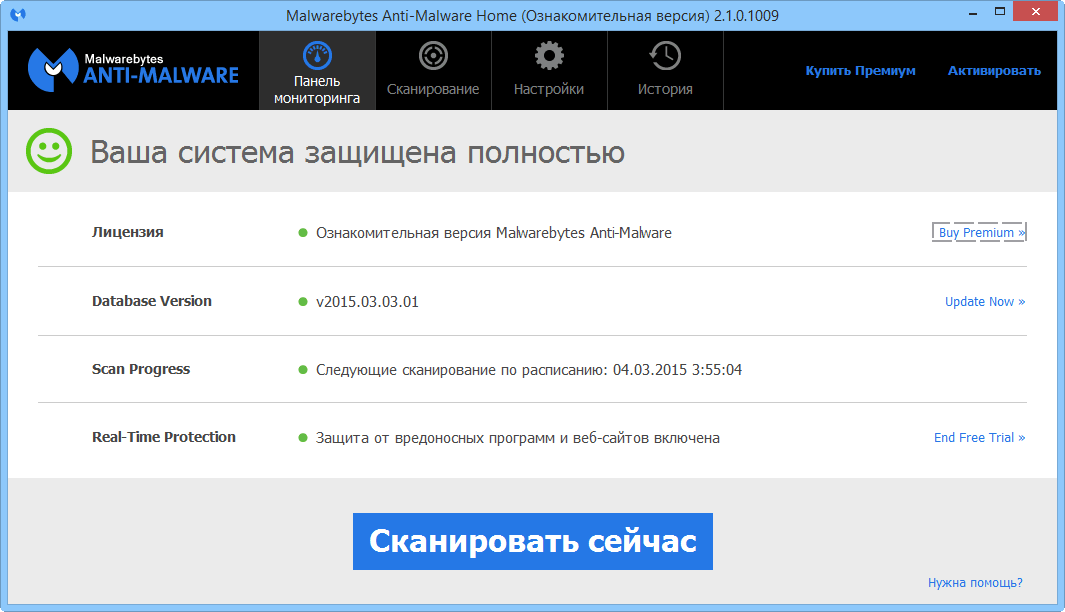1065x612 pixels.
Task: Follow the Buy Premium » link
Action: point(978,231)
